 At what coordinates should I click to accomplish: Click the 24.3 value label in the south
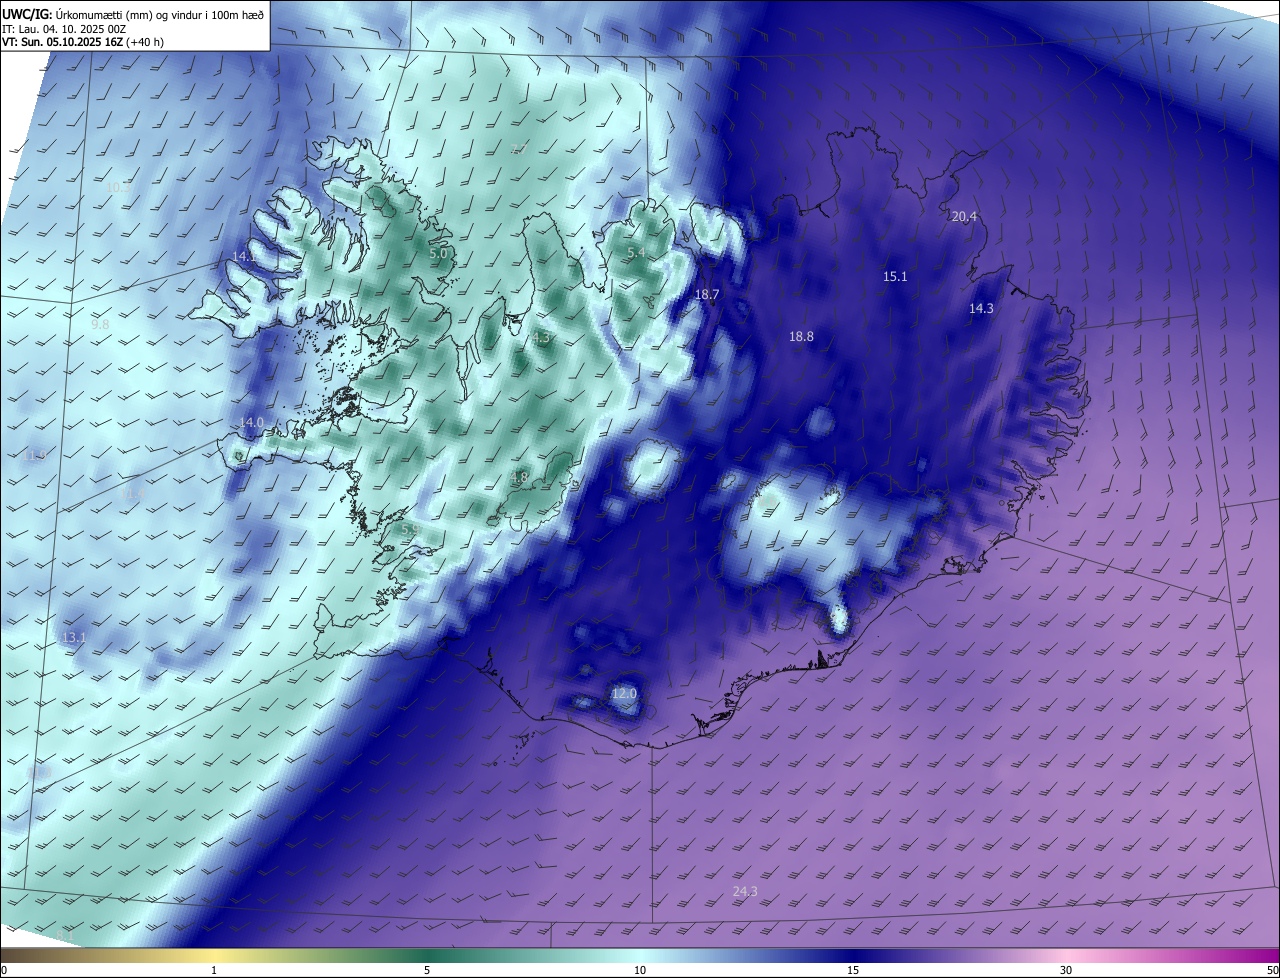[745, 891]
